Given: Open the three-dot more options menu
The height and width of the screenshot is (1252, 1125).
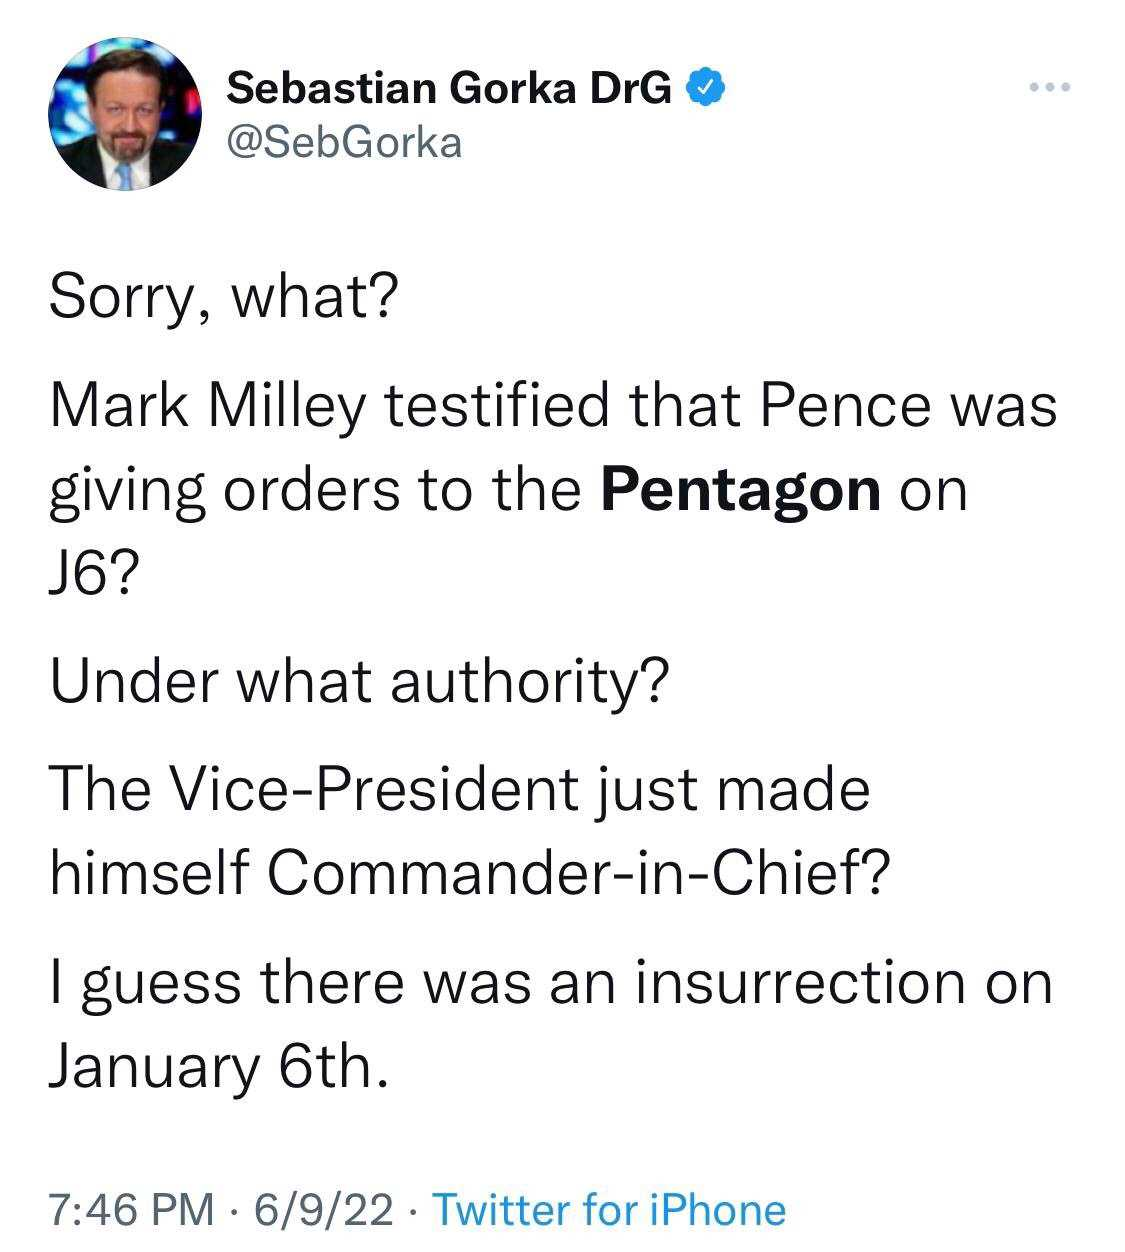Looking at the screenshot, I should pyautogui.click(x=1050, y=89).
